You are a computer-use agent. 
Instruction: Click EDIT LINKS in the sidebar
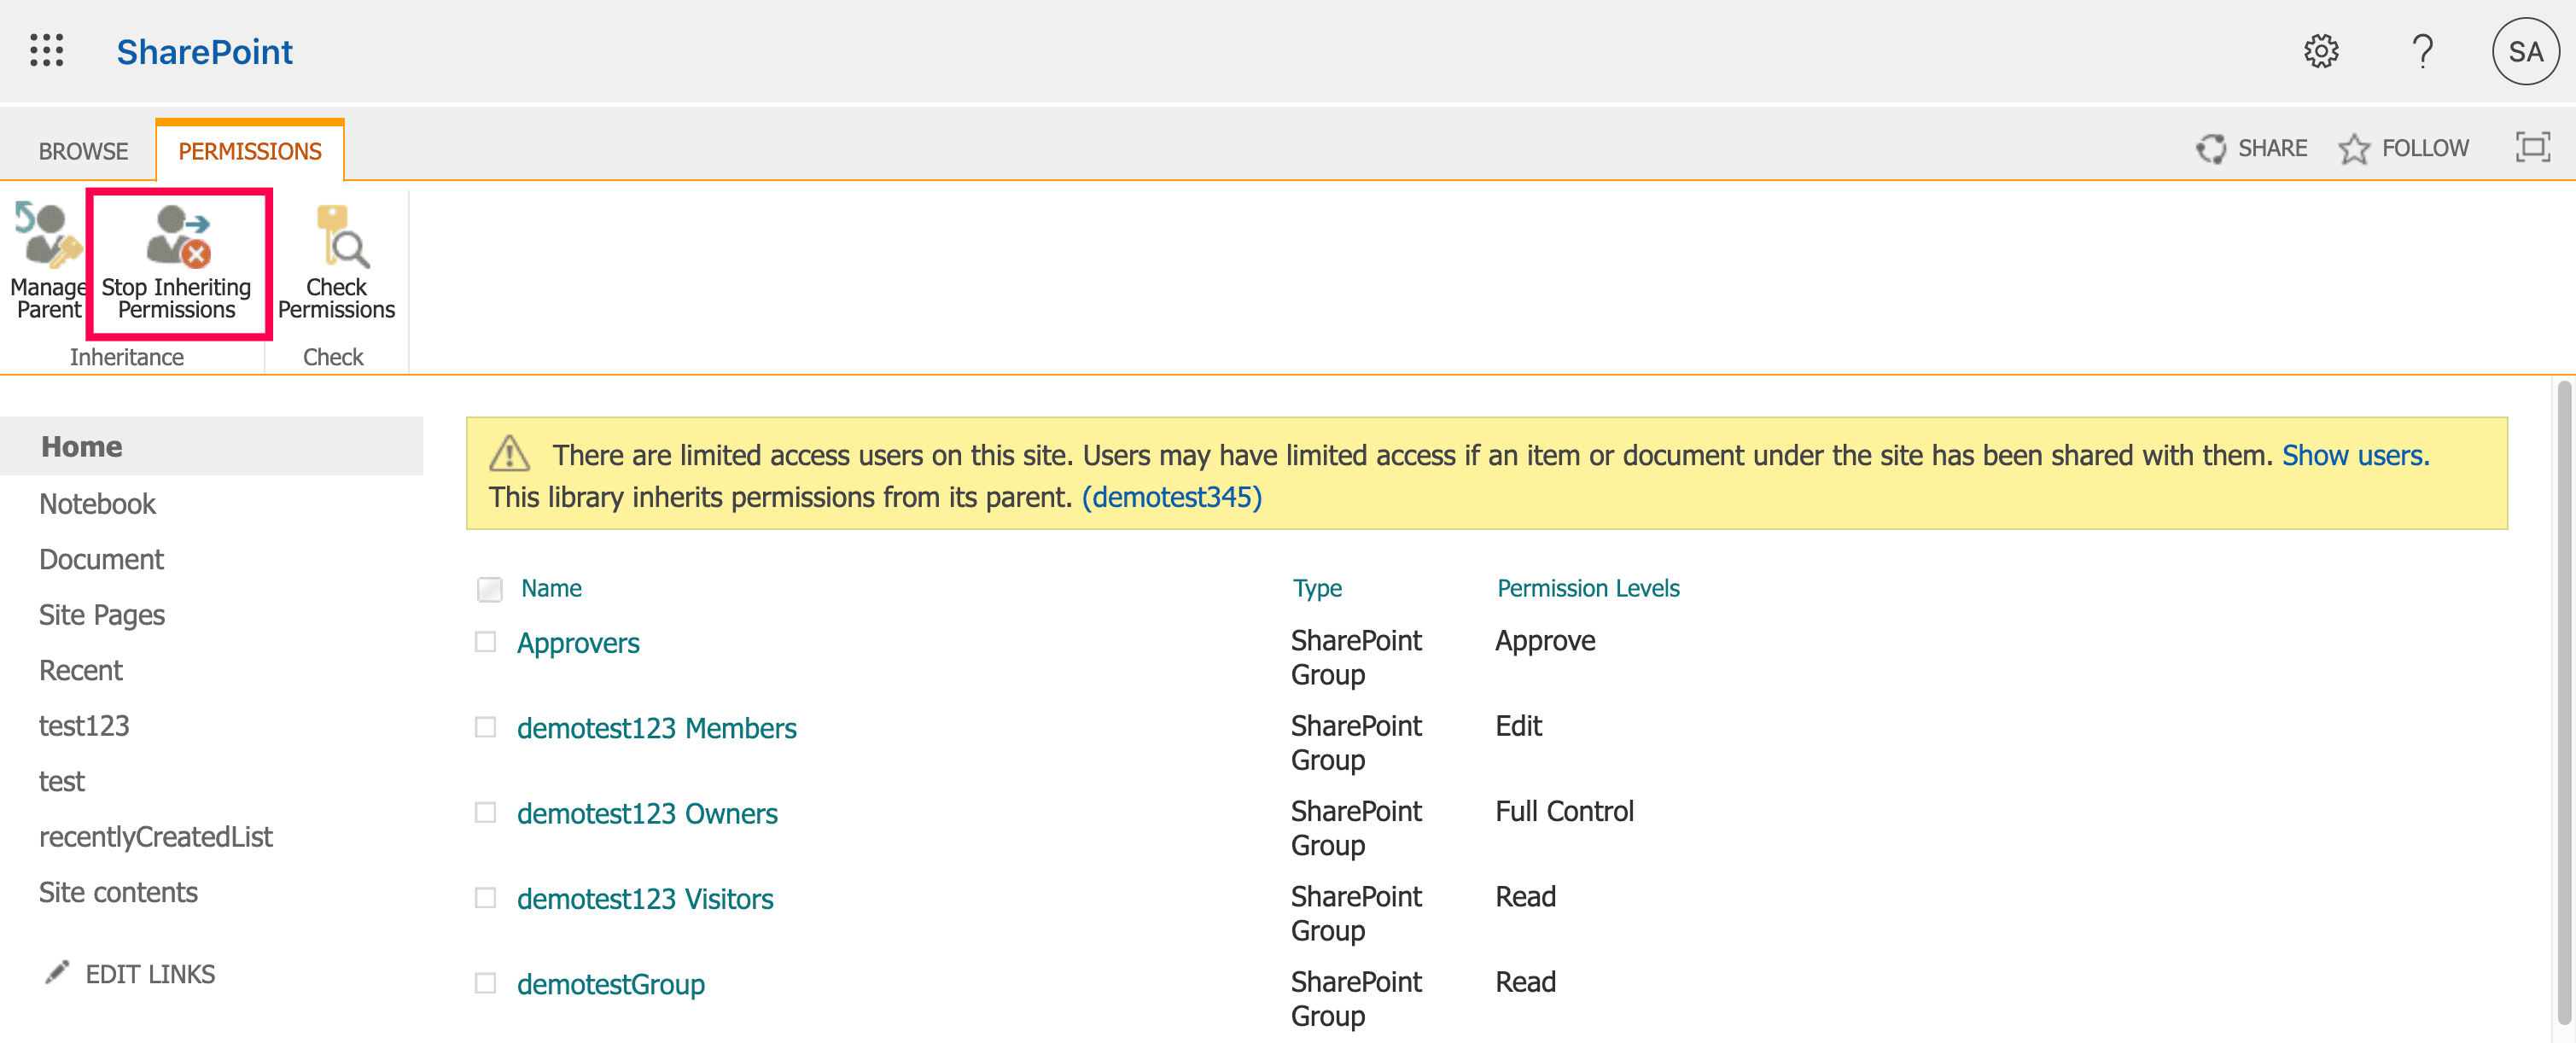click(150, 973)
